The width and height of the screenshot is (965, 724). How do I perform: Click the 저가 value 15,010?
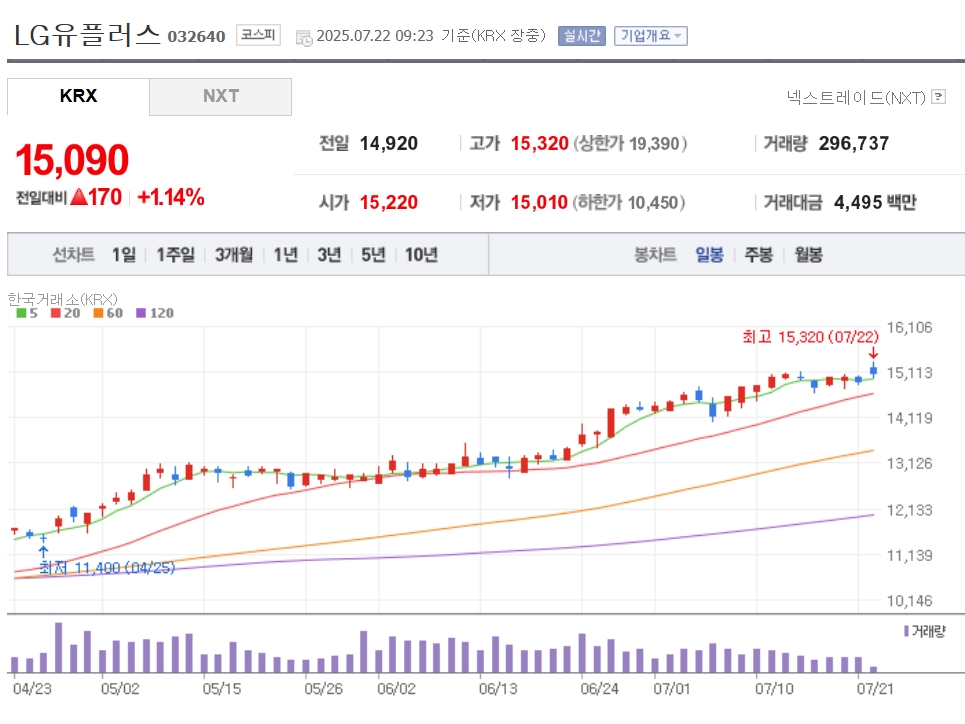click(x=539, y=203)
